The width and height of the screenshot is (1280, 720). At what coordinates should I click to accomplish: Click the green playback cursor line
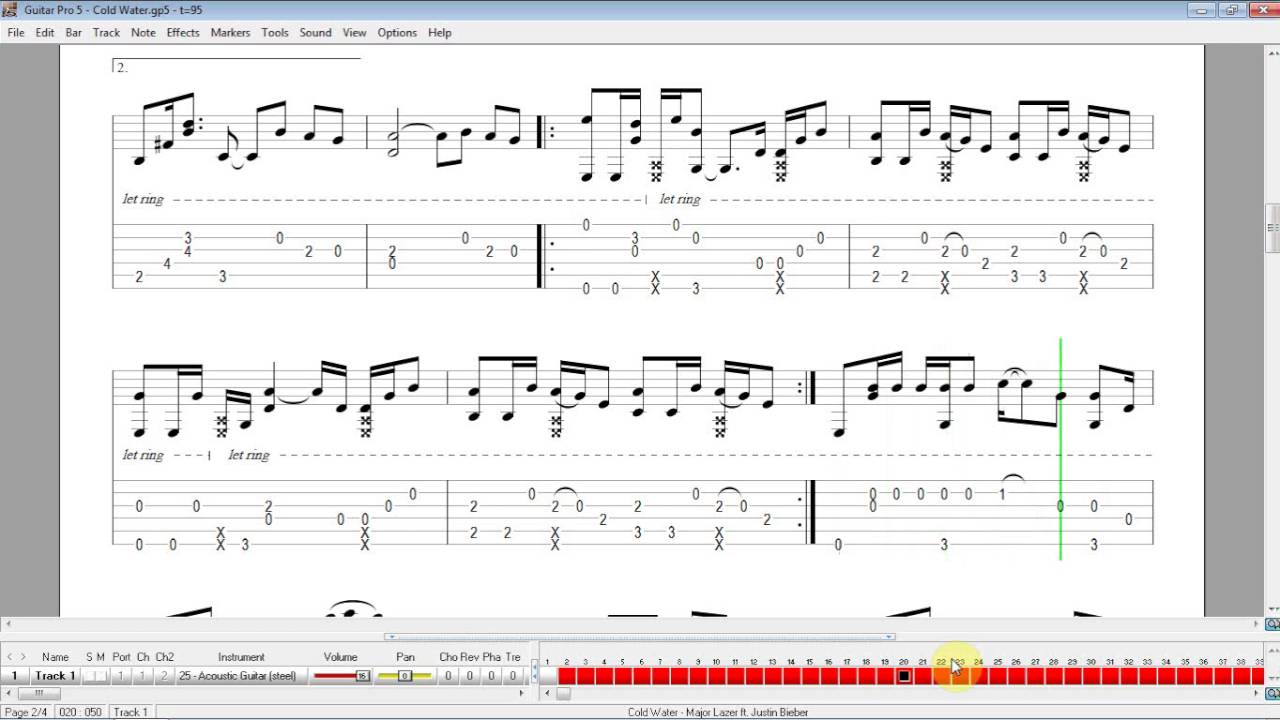[x=1060, y=448]
